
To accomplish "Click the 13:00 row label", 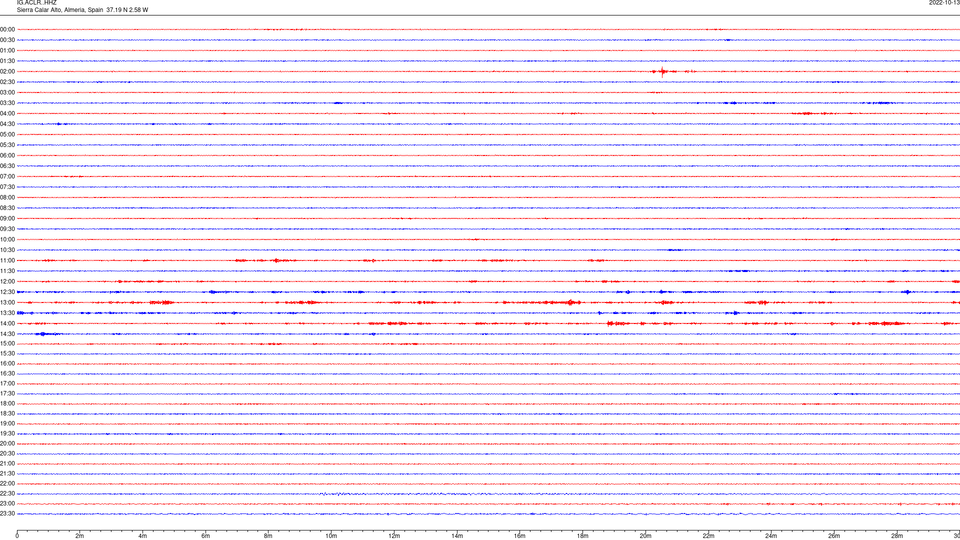I will pos(7,302).
